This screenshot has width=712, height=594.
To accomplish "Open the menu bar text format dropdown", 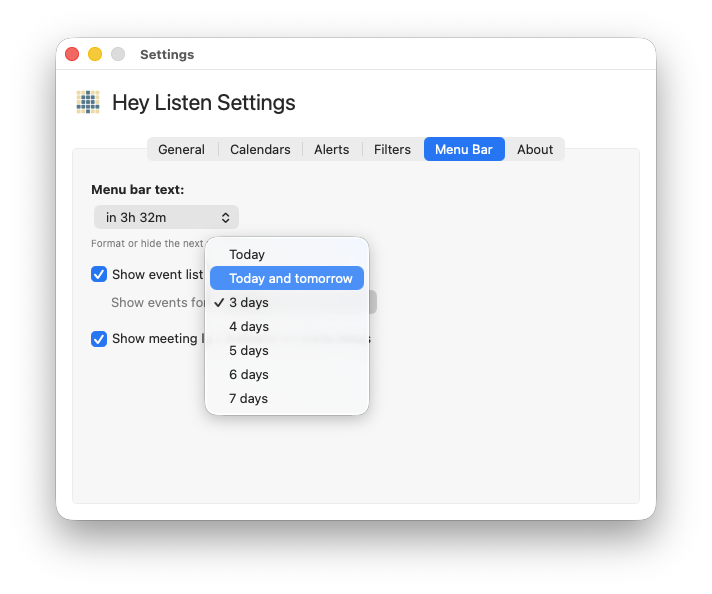I will click(166, 218).
